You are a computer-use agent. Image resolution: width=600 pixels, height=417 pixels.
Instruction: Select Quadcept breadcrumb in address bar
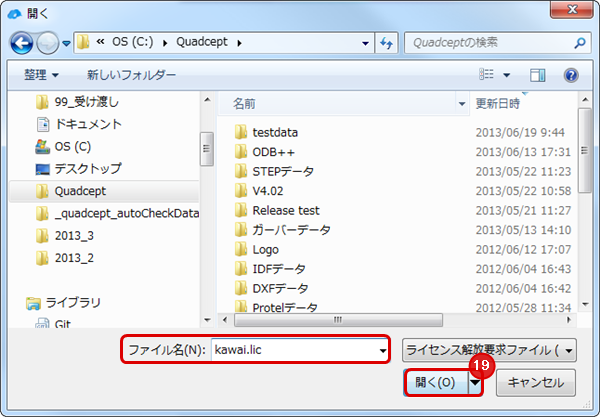pyautogui.click(x=202, y=41)
